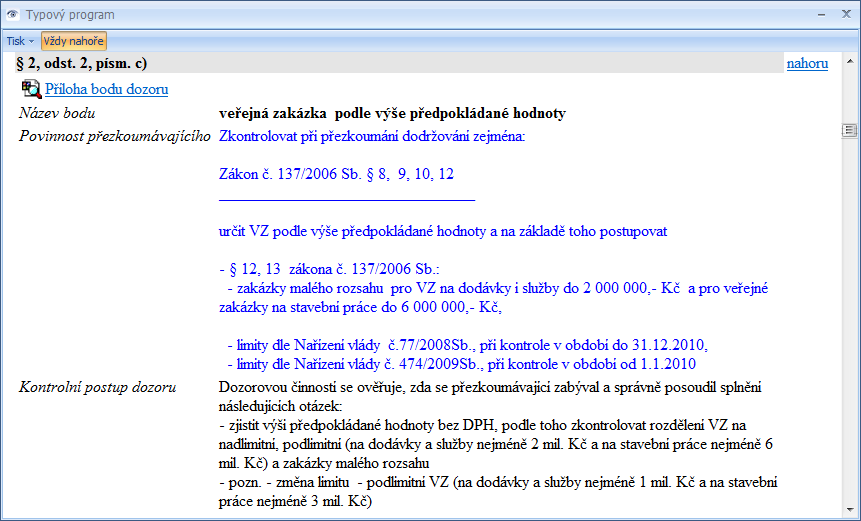Click the label Povinnost přezkoumávajícího

(x=115, y=136)
